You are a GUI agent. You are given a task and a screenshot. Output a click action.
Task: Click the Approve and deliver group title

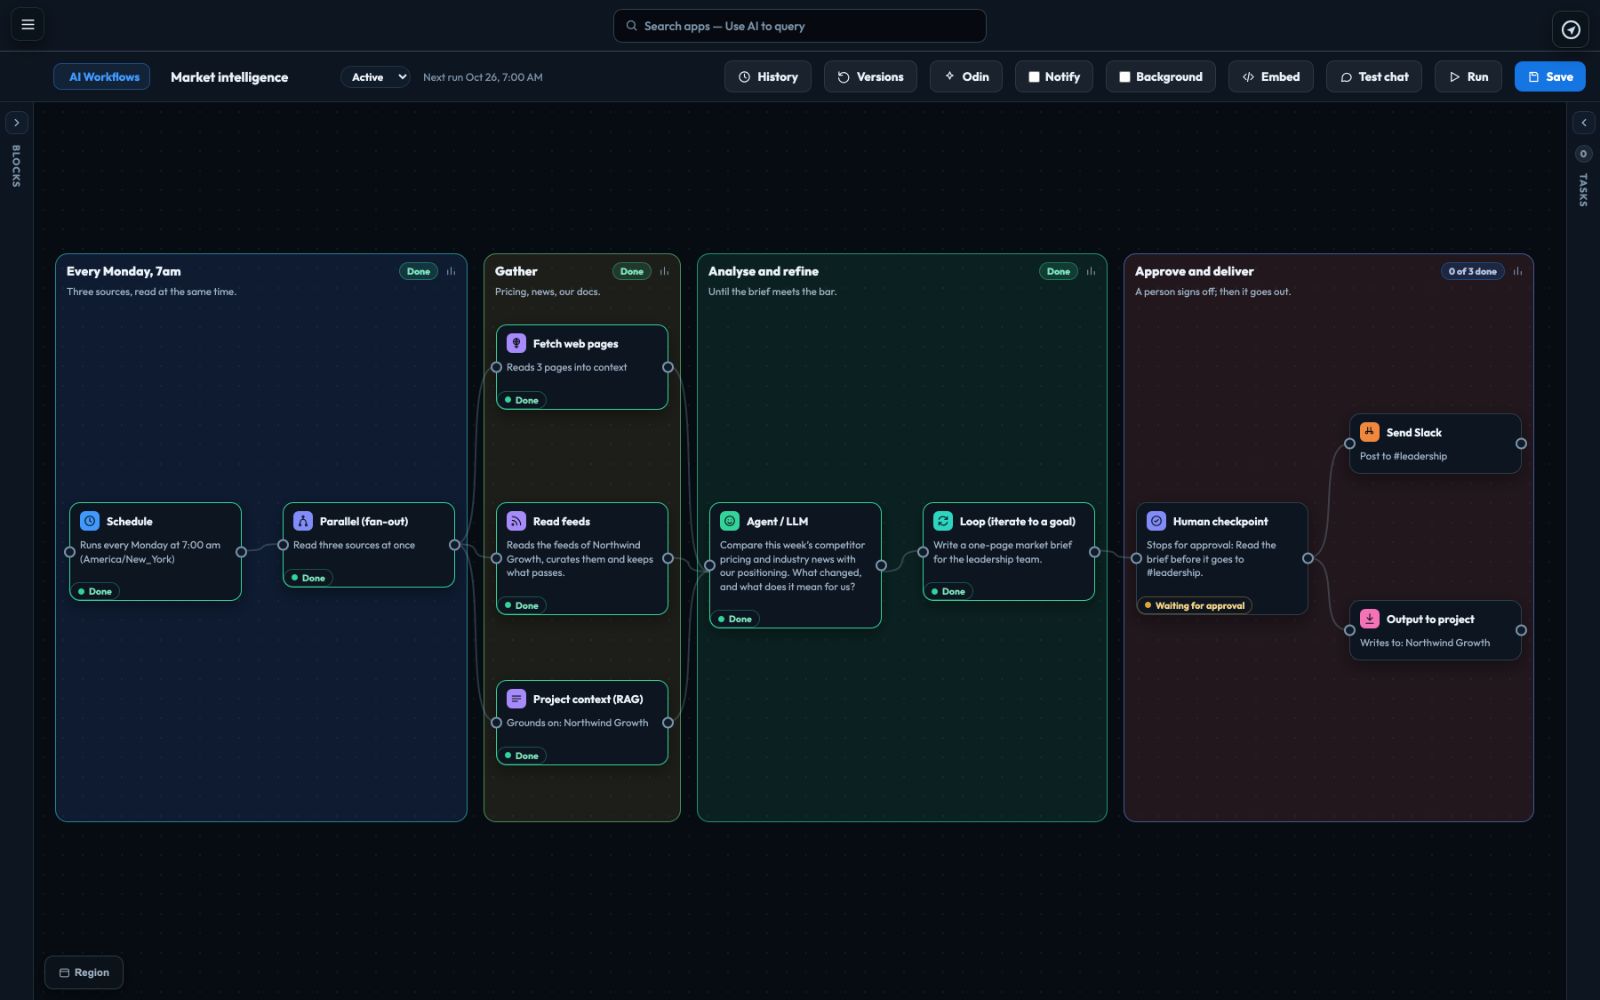pyautogui.click(x=1194, y=271)
